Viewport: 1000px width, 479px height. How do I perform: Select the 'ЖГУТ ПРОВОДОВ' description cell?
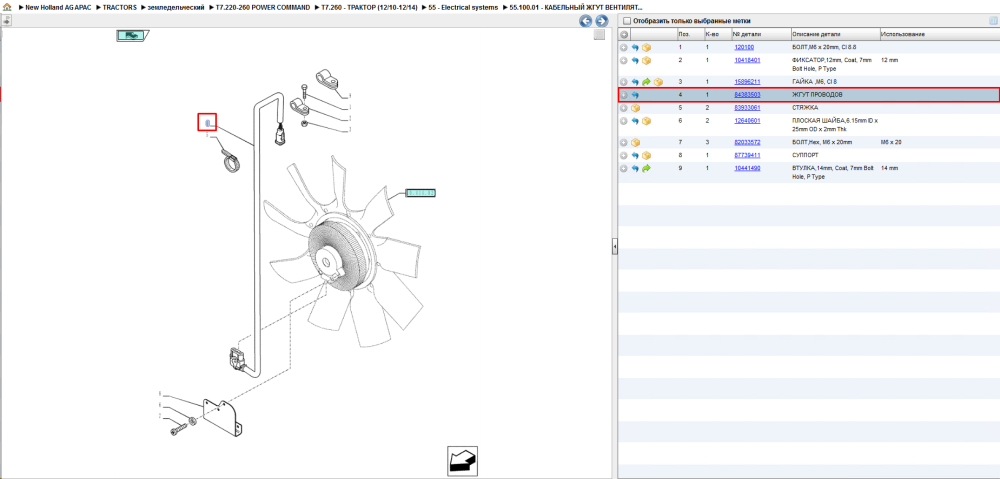pyautogui.click(x=817, y=95)
